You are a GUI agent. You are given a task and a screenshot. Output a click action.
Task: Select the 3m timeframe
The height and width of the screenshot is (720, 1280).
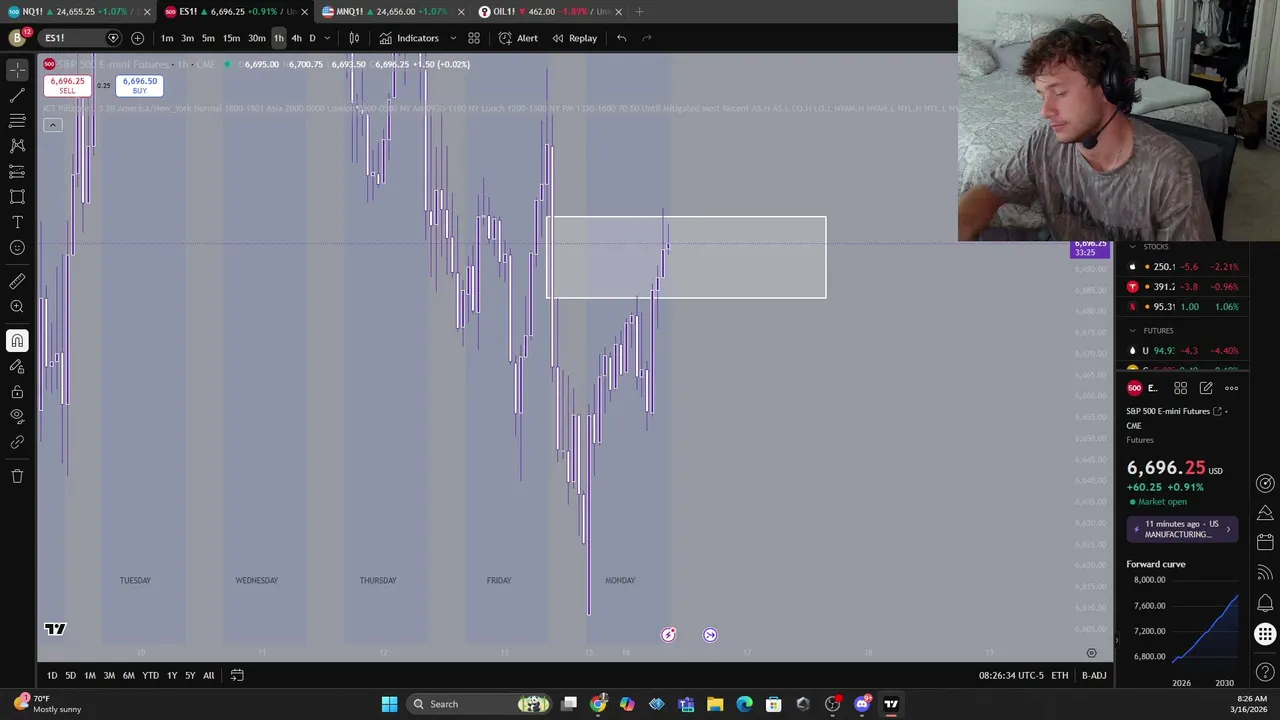(187, 38)
